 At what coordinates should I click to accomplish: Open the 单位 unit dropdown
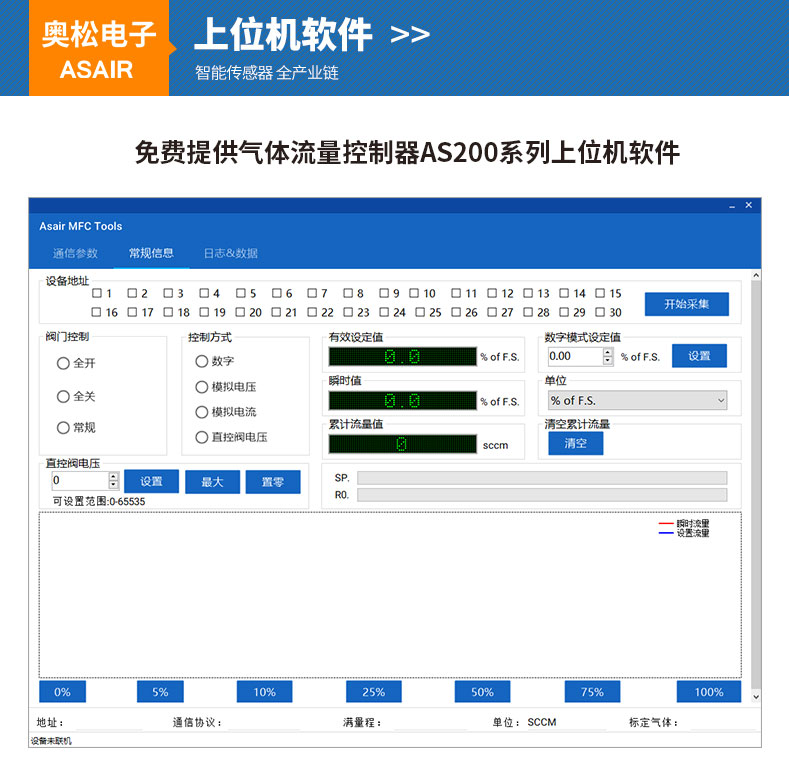coord(637,401)
